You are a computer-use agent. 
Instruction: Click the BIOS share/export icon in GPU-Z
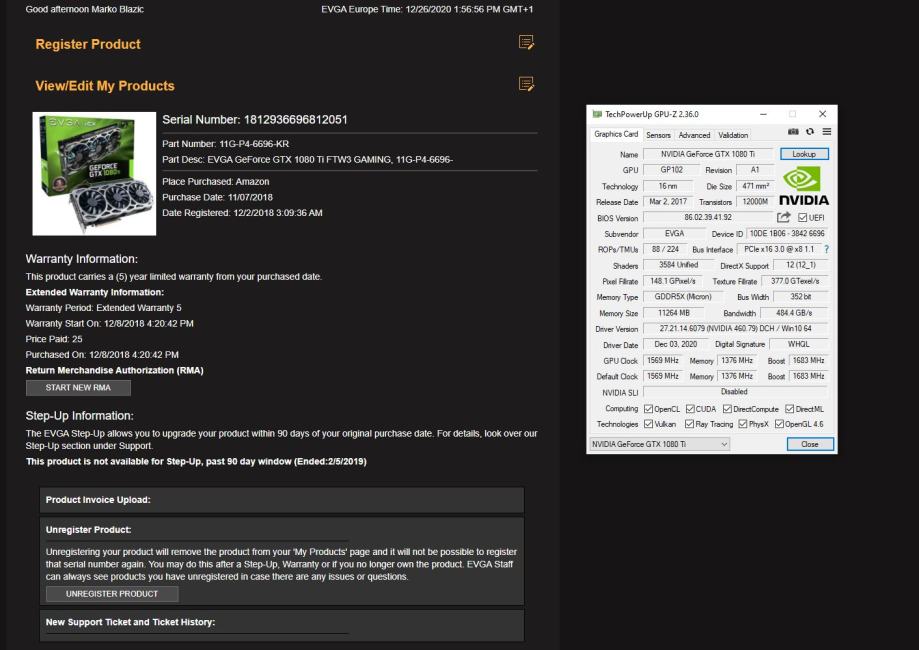(x=784, y=217)
